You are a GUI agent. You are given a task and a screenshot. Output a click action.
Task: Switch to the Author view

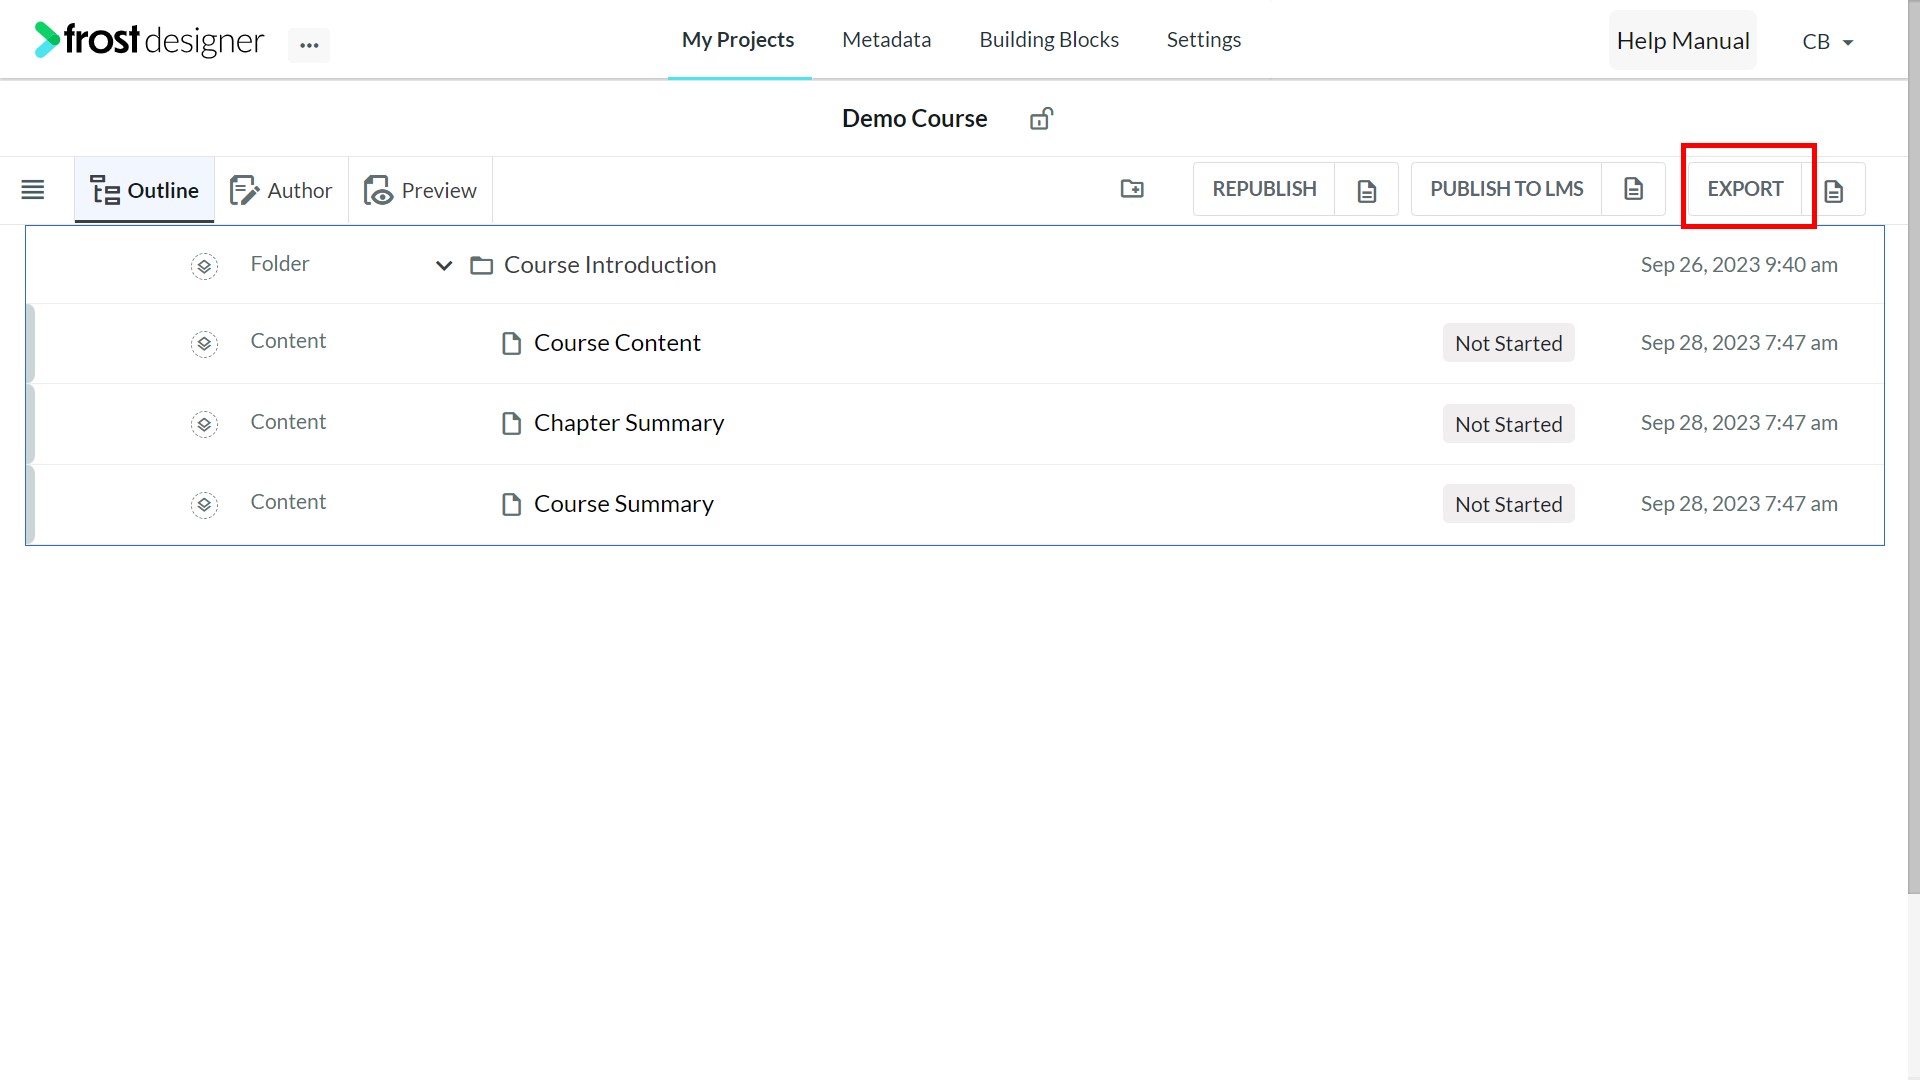pyautogui.click(x=281, y=190)
